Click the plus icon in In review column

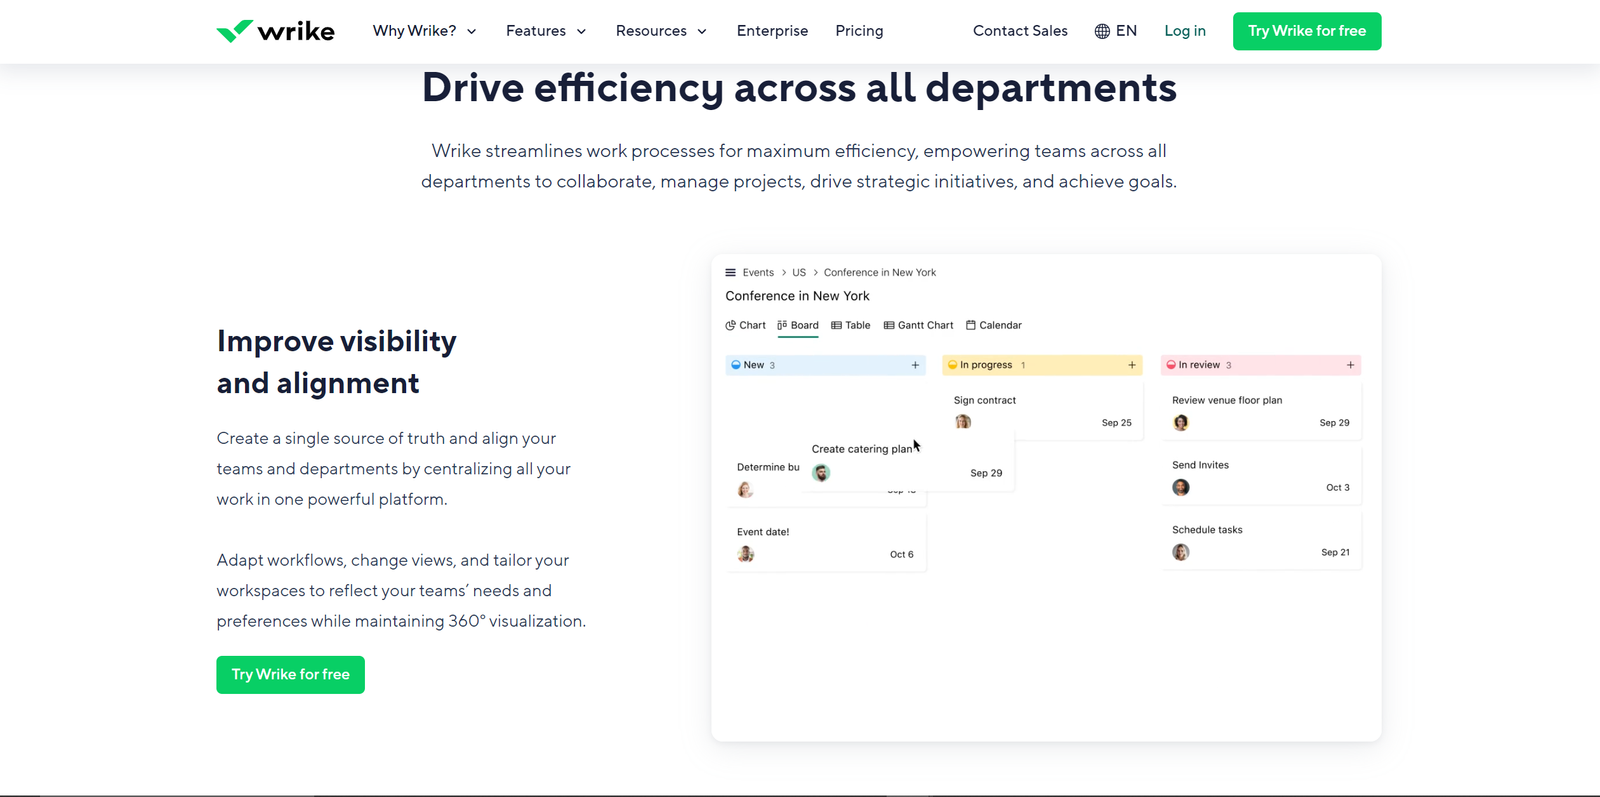pos(1350,365)
